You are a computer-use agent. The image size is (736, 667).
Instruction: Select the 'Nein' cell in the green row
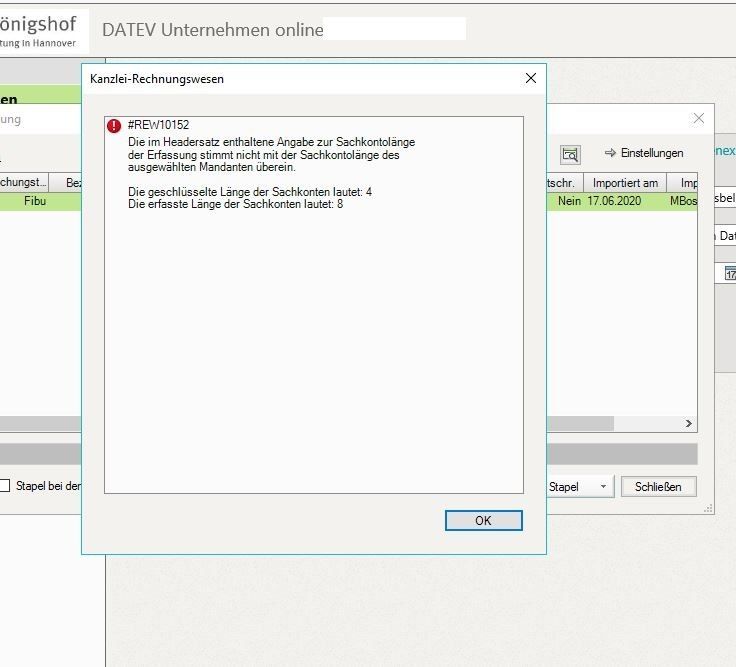point(569,201)
